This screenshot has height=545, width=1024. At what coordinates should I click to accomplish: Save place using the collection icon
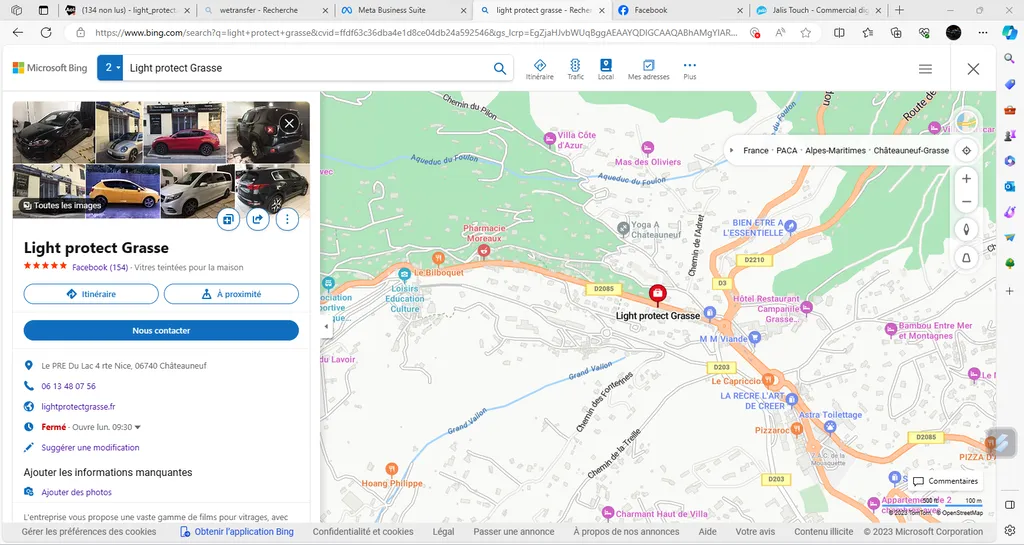pos(229,220)
